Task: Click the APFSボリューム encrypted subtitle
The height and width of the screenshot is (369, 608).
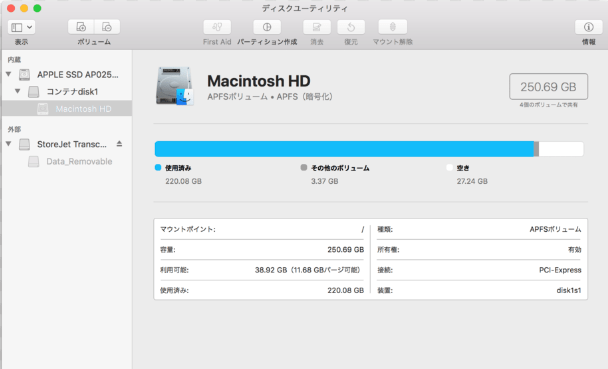Action: (x=270, y=97)
